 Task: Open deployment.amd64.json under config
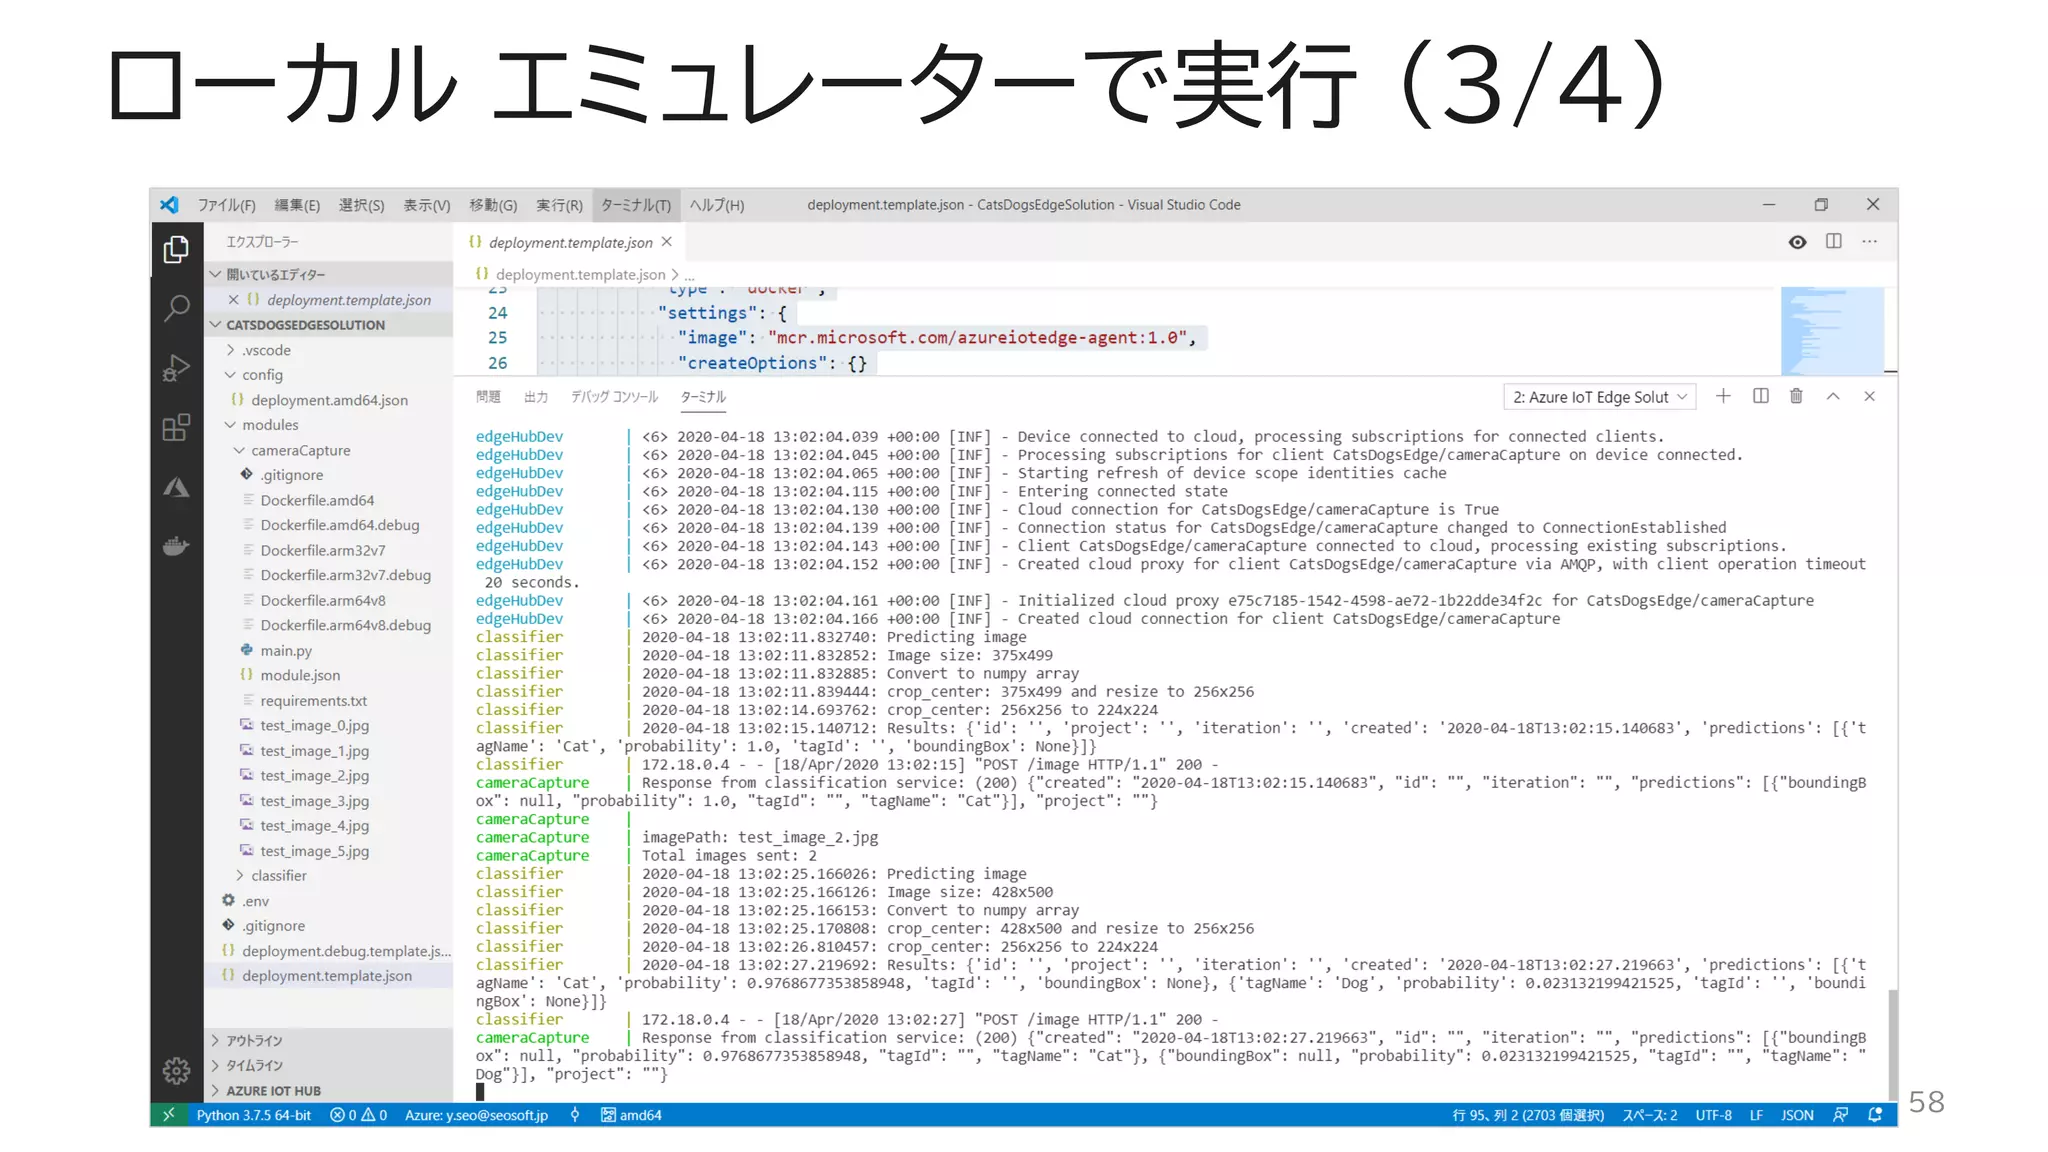pyautogui.click(x=329, y=400)
